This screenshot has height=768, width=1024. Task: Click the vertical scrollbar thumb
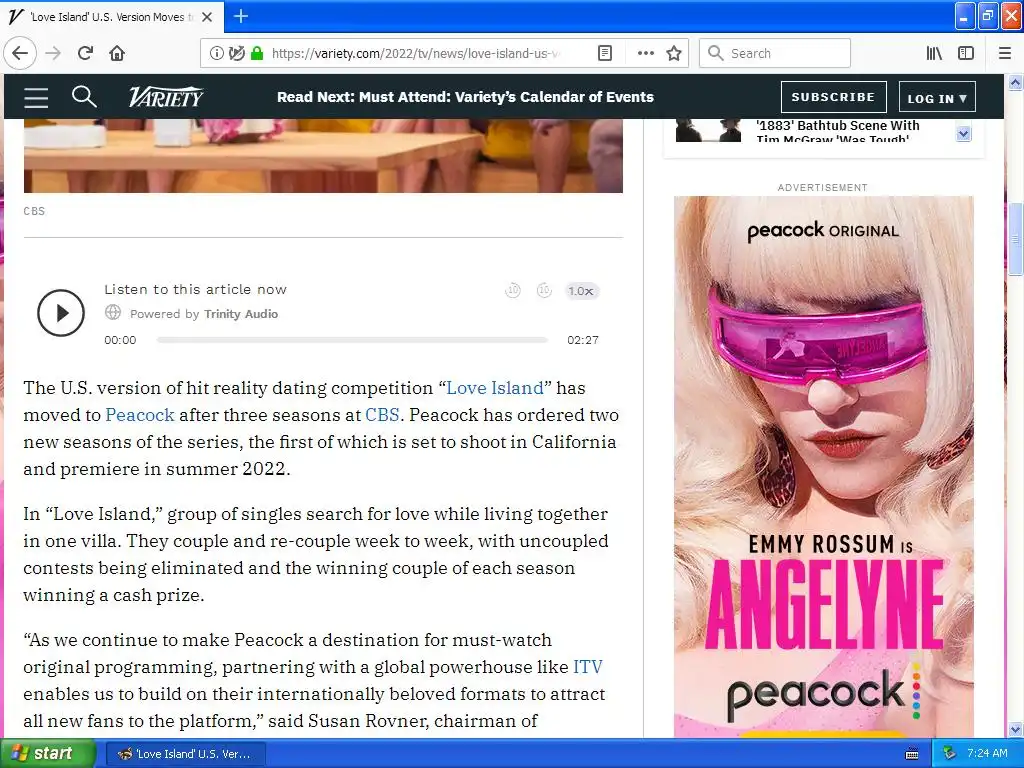point(1015,239)
